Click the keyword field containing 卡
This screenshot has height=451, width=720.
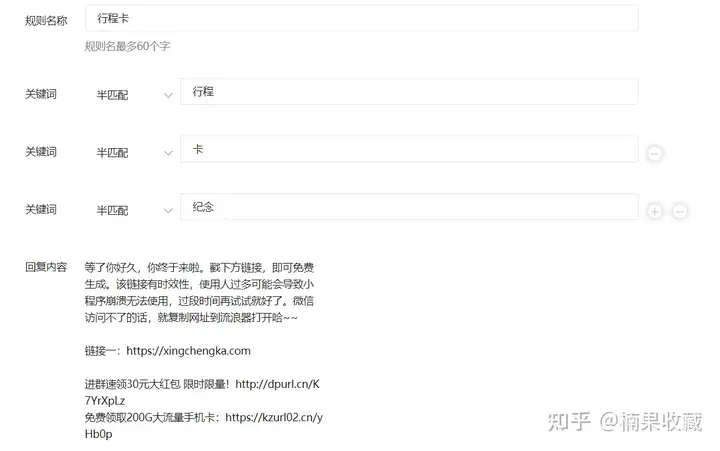click(409, 149)
